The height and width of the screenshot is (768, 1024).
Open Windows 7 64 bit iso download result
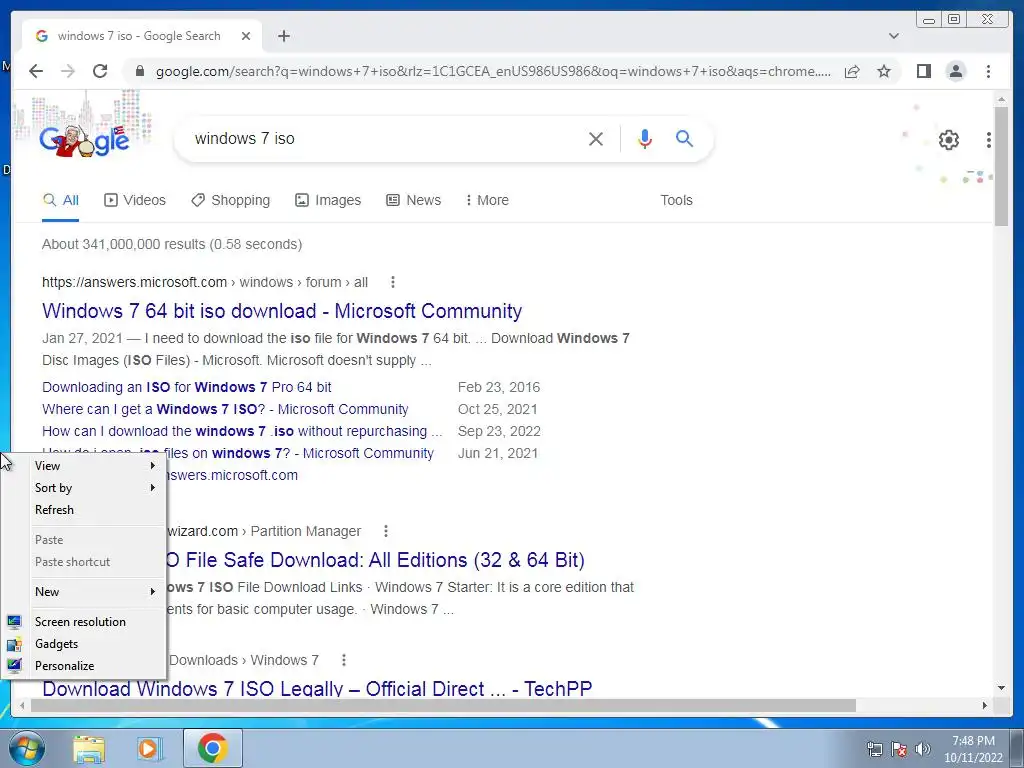click(x=282, y=311)
